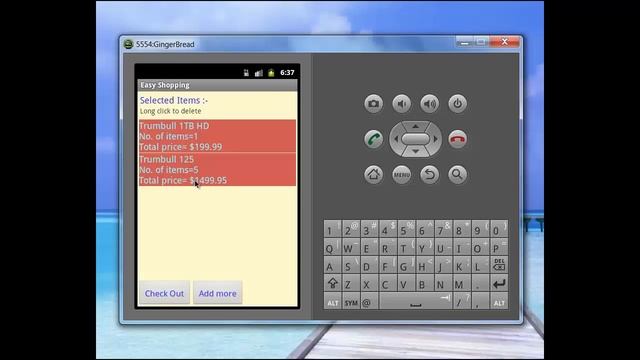Click the M key on keyboard
Image resolution: width=640 pixels, height=360 pixels.
coord(462,282)
